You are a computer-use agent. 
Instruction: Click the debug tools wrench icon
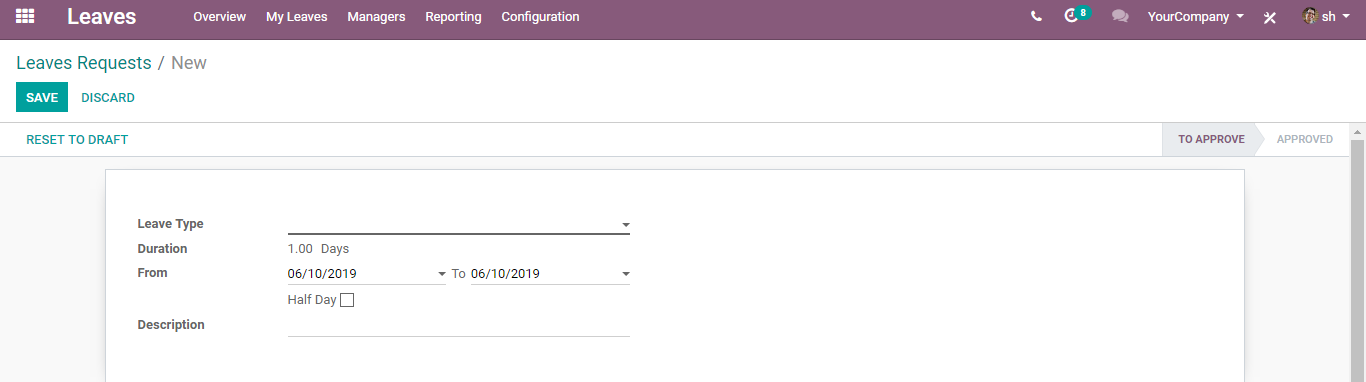1270,17
